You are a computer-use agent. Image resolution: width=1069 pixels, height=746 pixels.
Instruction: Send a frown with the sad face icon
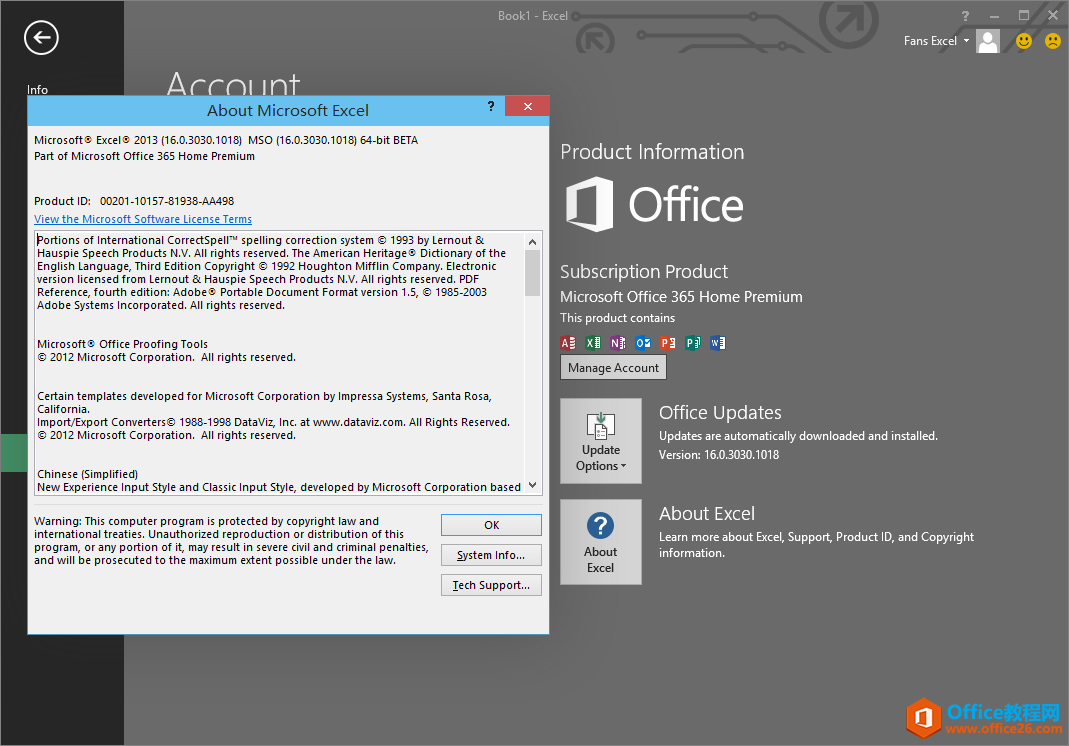pos(1053,41)
